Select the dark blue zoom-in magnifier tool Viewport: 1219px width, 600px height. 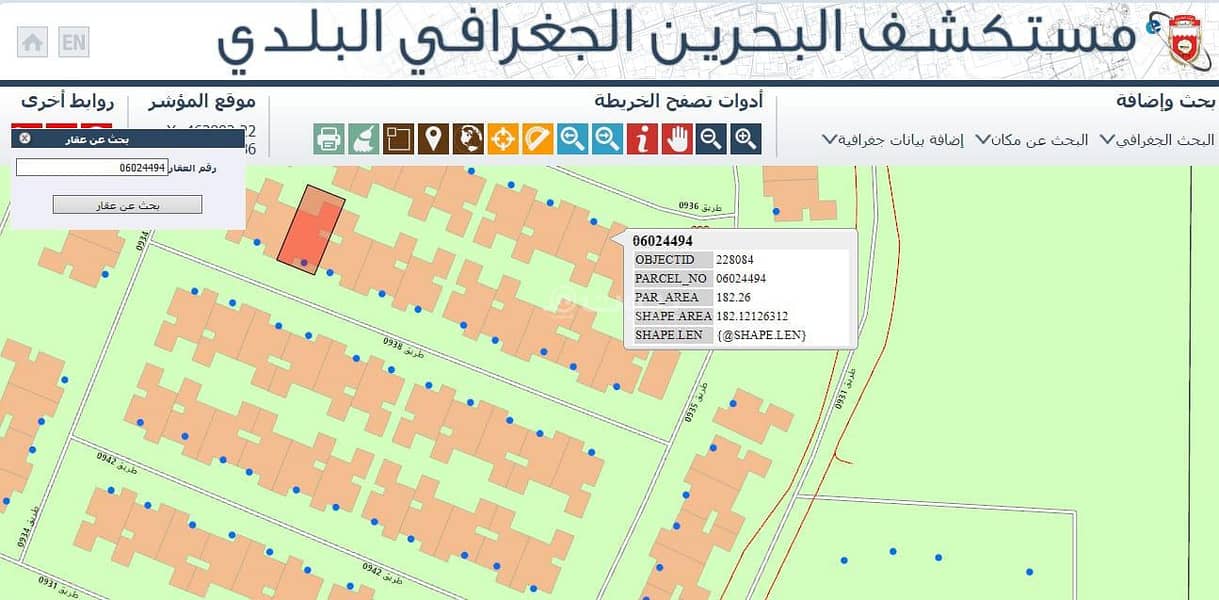click(746, 139)
